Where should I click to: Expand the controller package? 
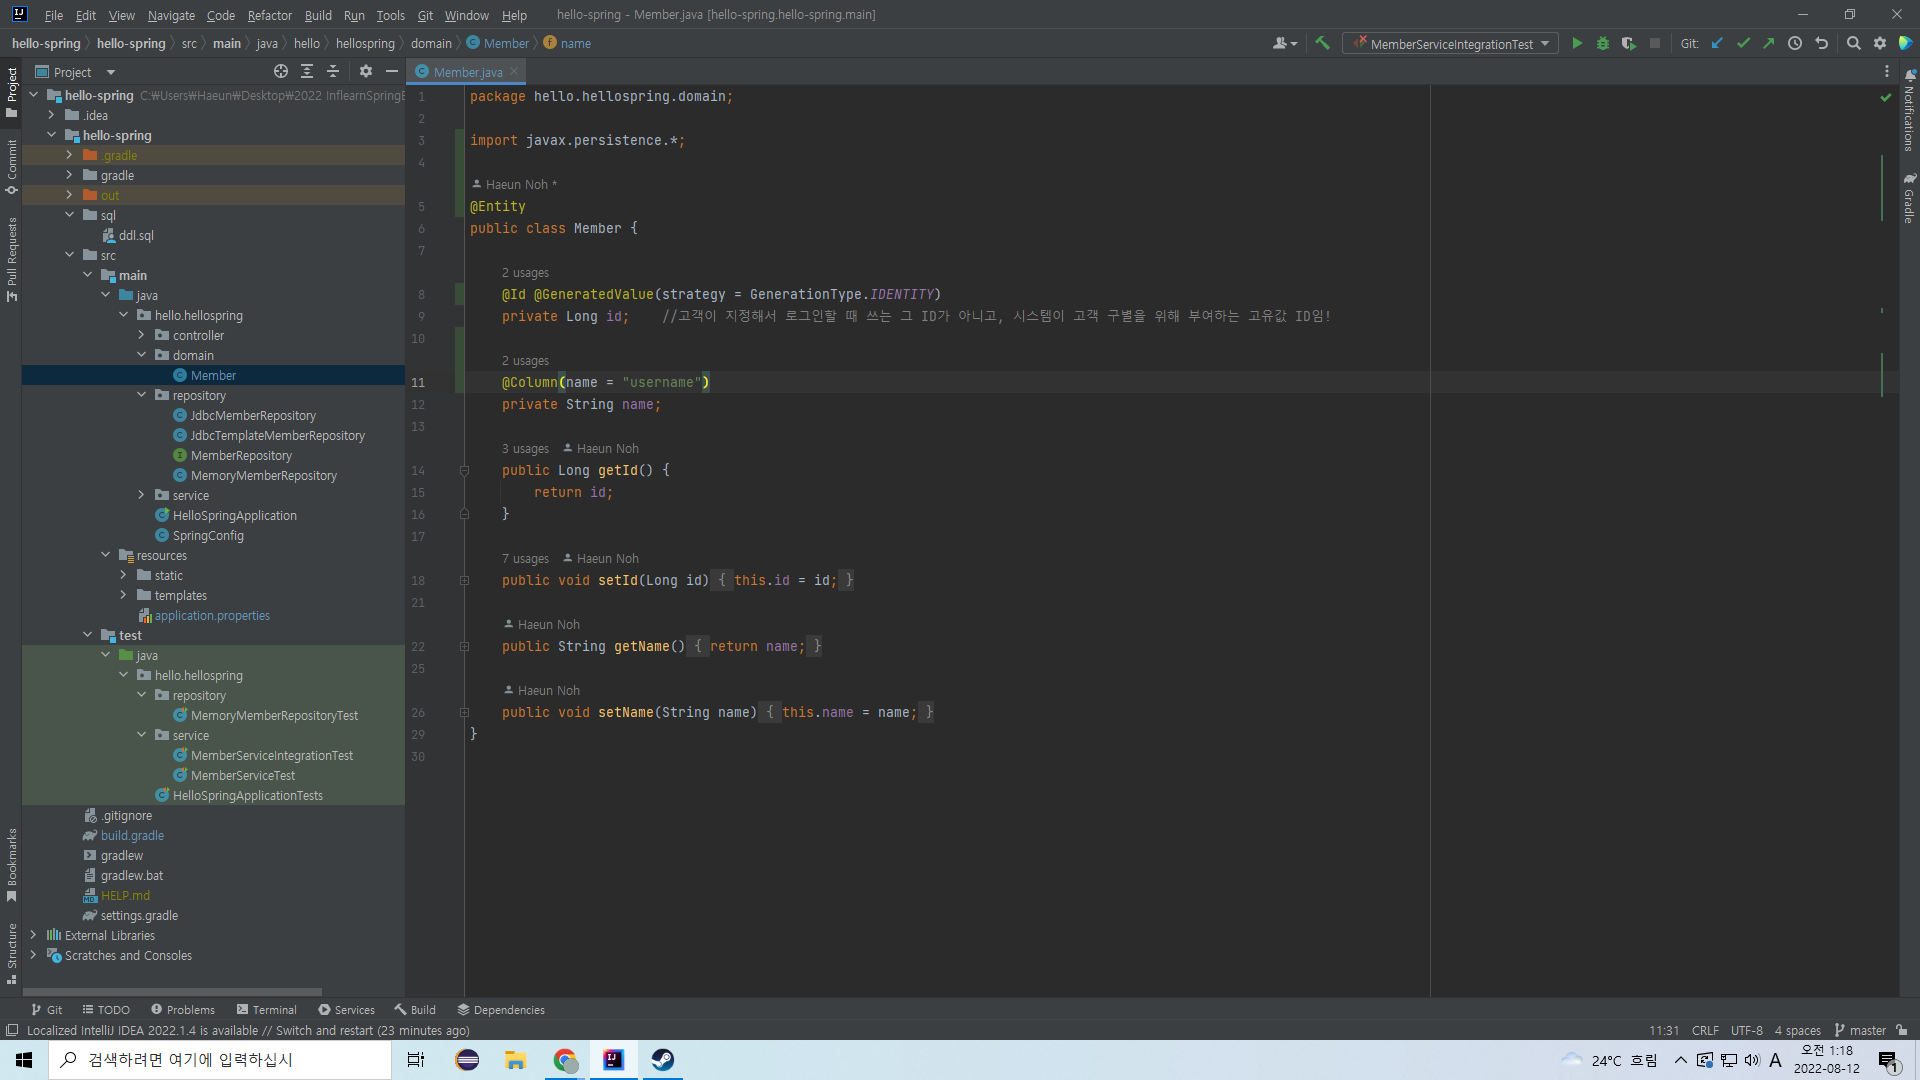[x=141, y=335]
